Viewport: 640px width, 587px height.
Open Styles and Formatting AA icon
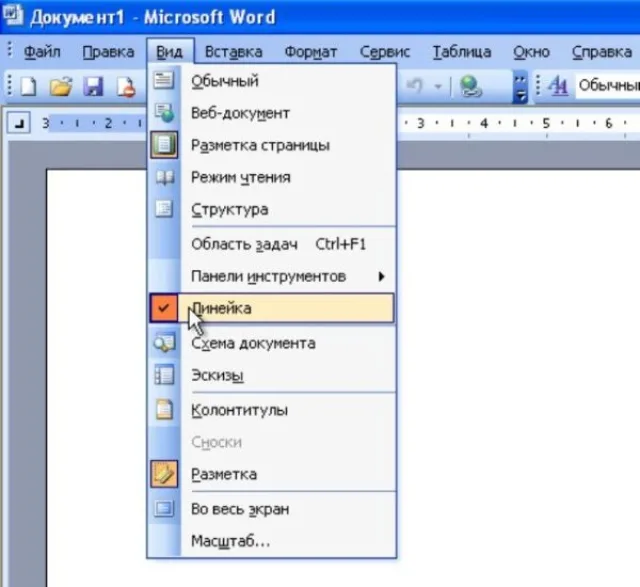click(558, 86)
